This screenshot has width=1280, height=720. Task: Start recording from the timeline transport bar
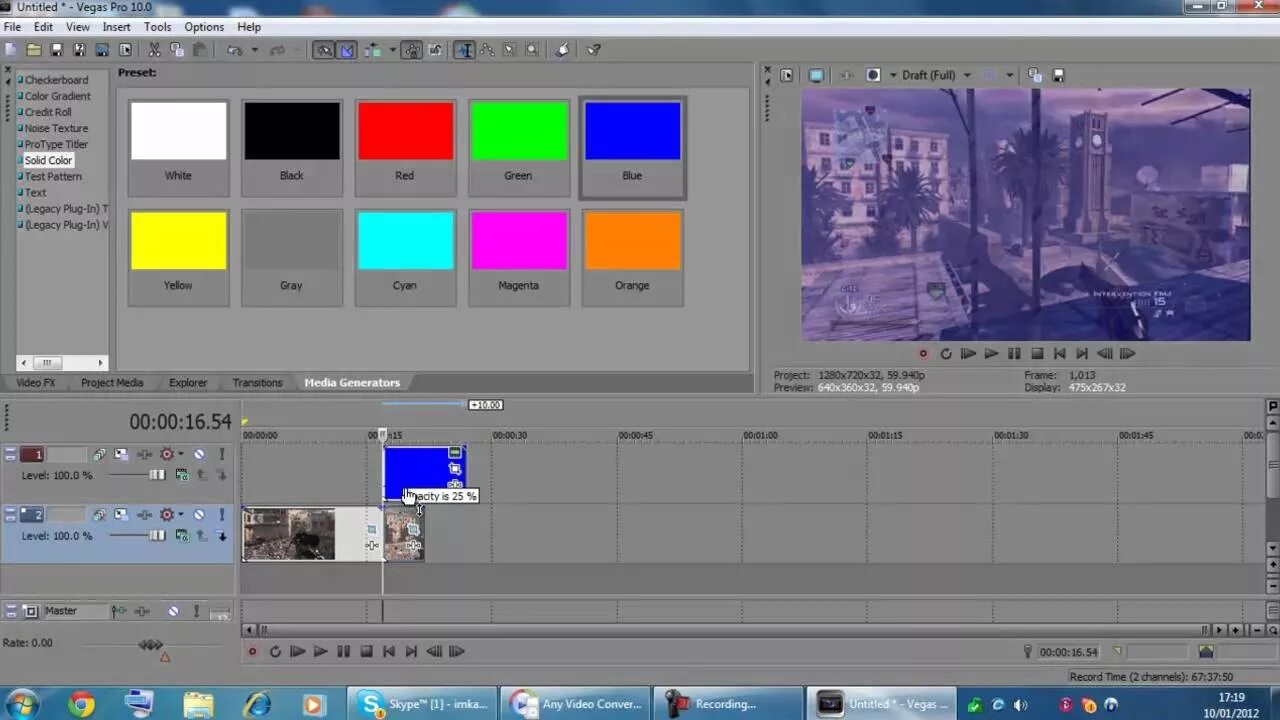pos(252,652)
